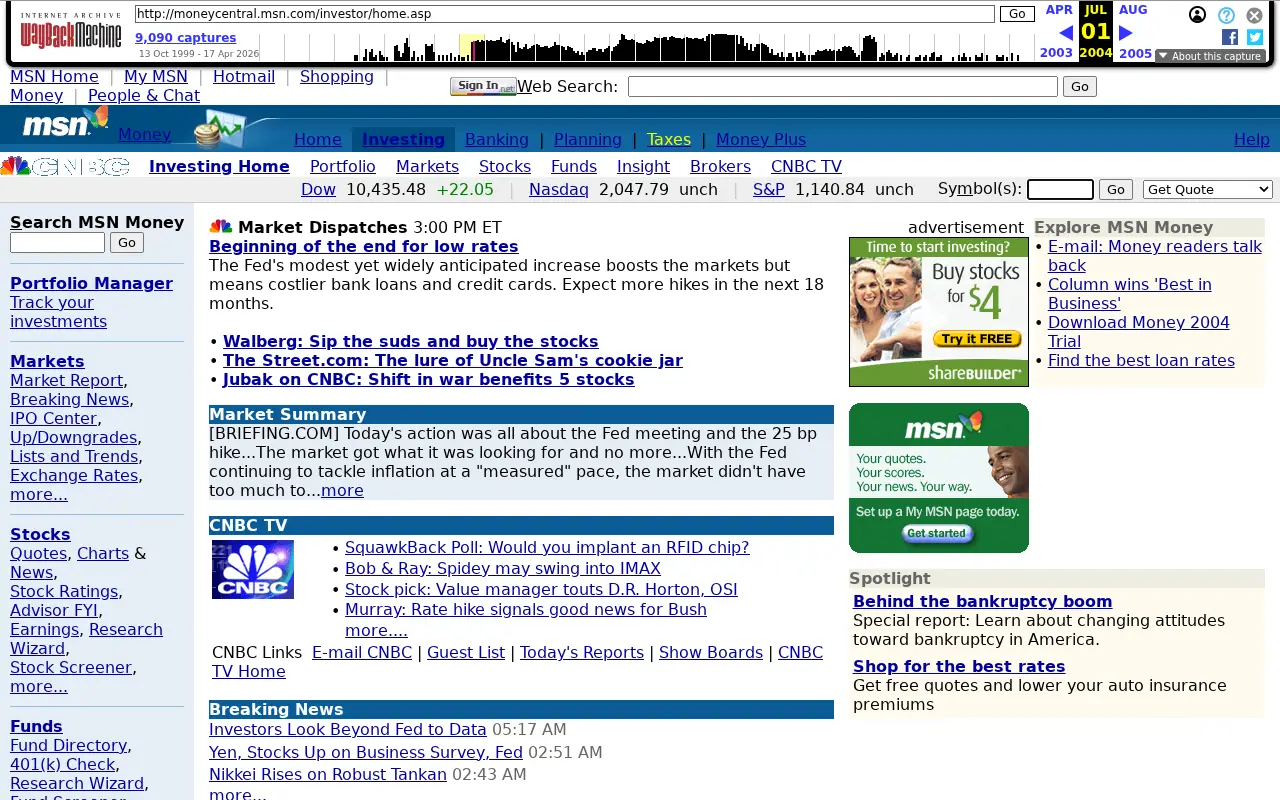Screen dimensions: 1280x800
Task: Jump to the AUG captures month
Action: tap(1133, 10)
